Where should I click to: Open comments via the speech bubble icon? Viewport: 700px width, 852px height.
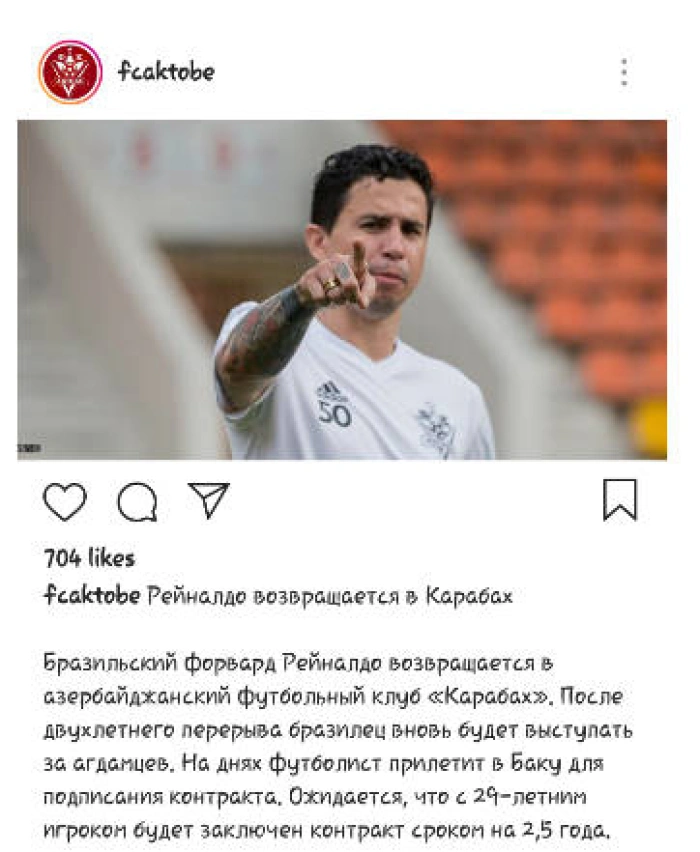(x=138, y=502)
